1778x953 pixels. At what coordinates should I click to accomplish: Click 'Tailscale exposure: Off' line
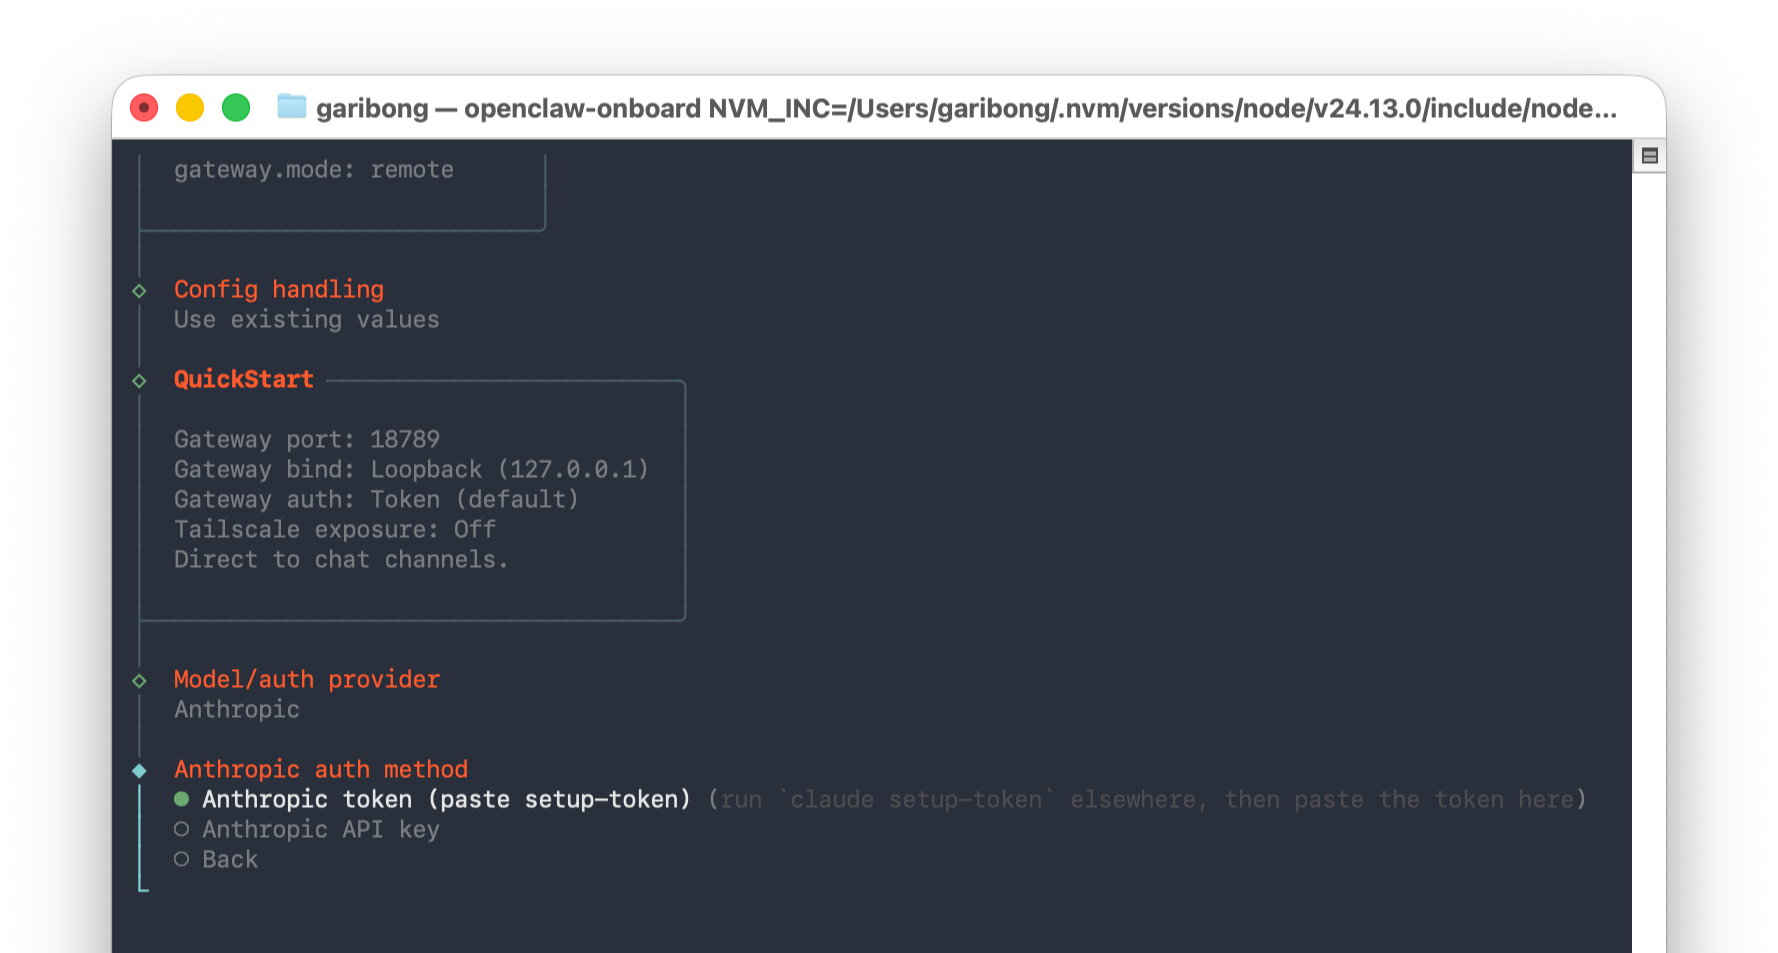pyautogui.click(x=335, y=529)
